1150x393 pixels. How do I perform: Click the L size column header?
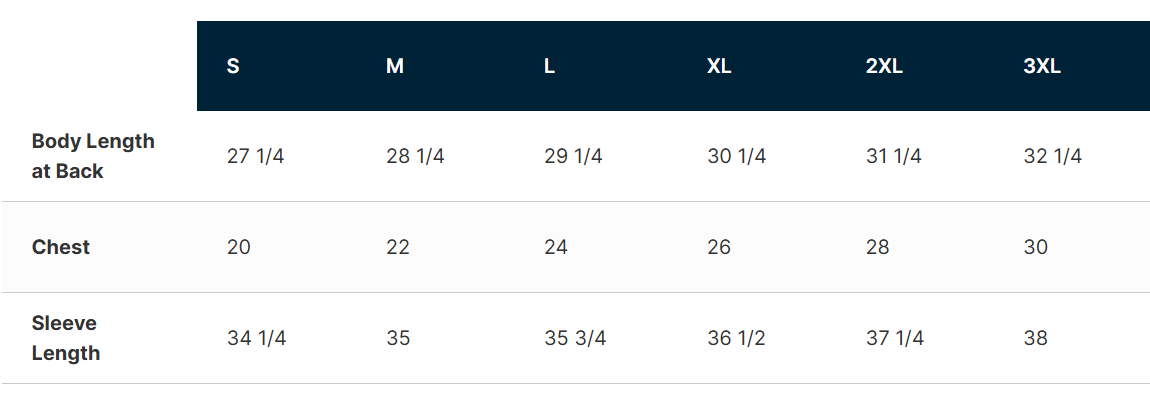[x=549, y=66]
